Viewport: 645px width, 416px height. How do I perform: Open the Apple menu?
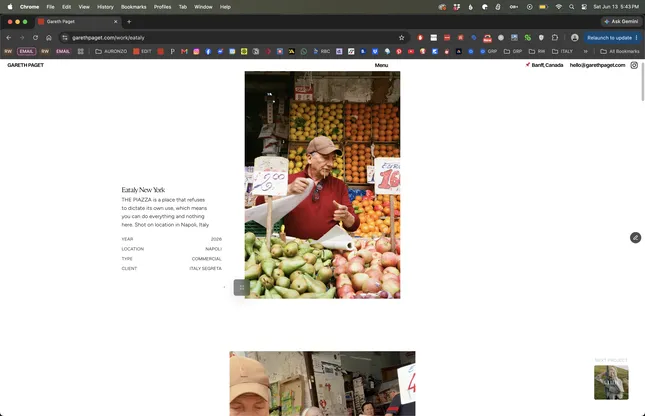(x=10, y=7)
